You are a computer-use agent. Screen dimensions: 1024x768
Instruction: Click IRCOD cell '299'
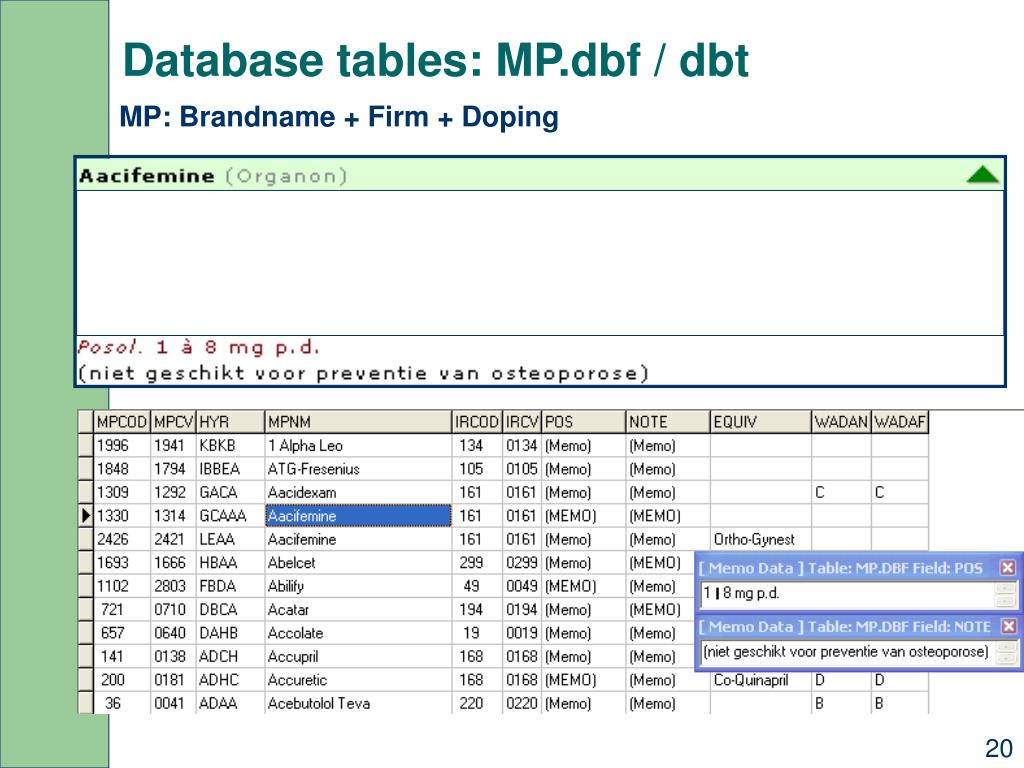coord(477,562)
